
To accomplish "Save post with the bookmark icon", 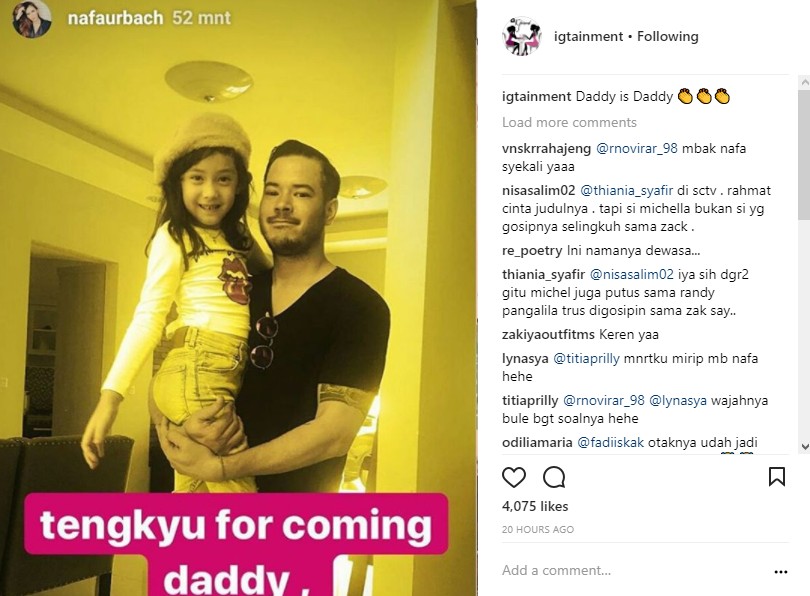I will click(776, 477).
